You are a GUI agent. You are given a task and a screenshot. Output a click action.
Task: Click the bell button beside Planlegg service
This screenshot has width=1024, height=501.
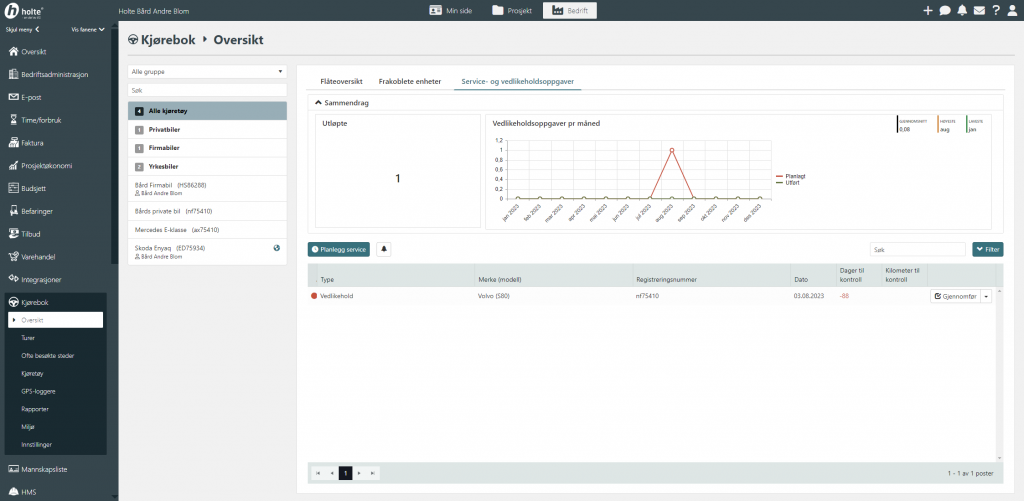(384, 249)
